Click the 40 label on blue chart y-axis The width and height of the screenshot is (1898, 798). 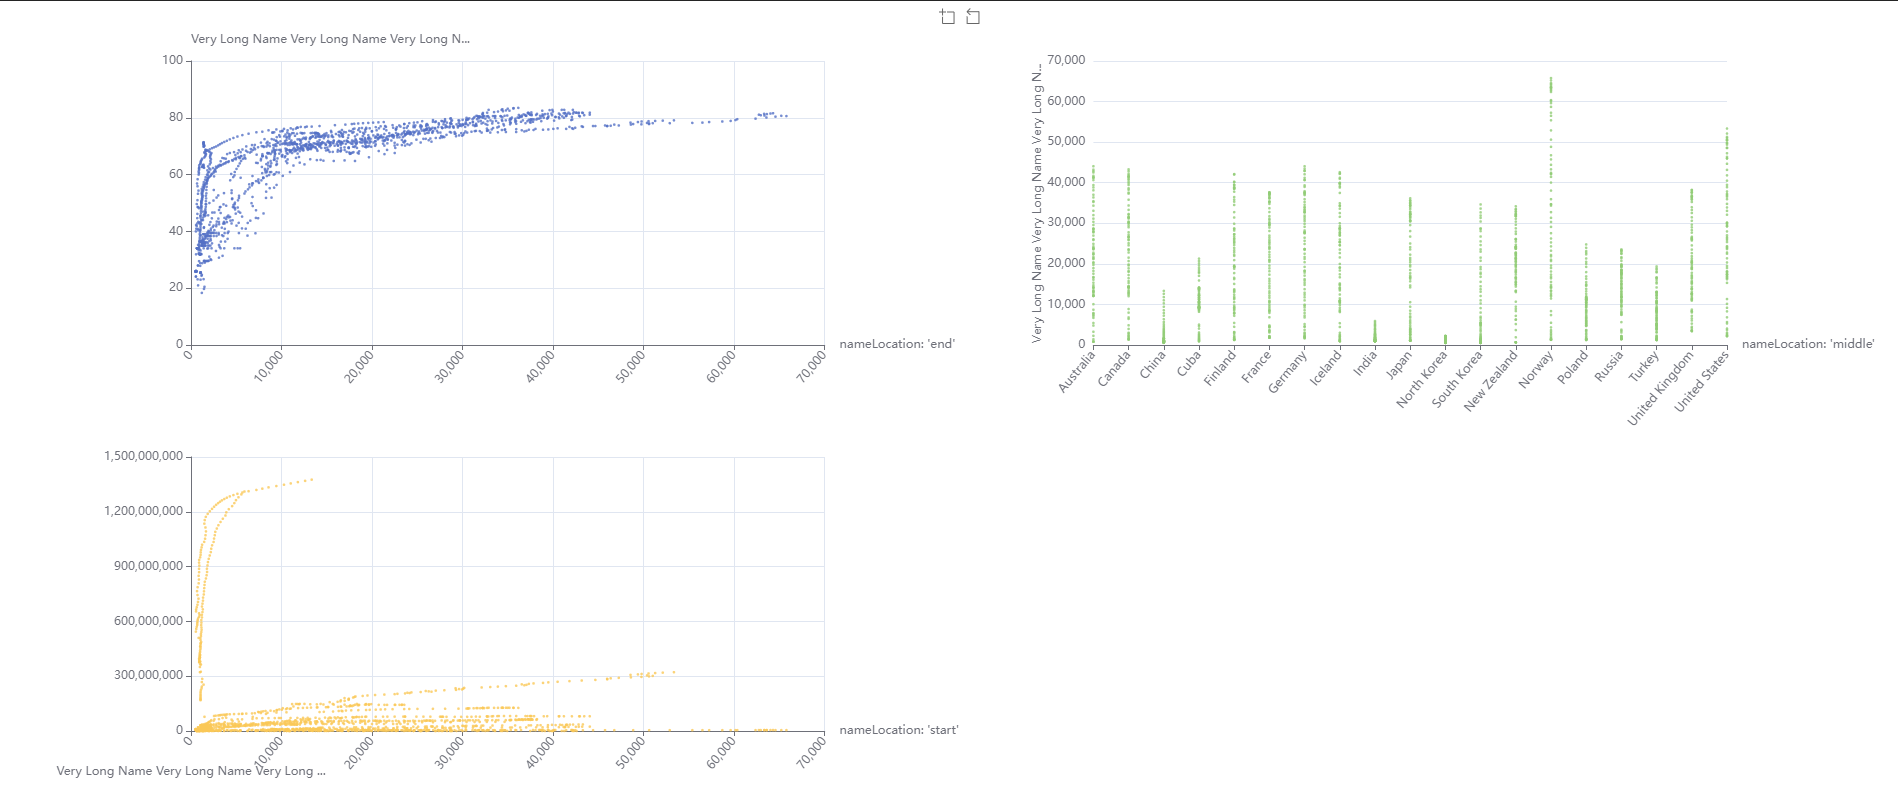176,231
